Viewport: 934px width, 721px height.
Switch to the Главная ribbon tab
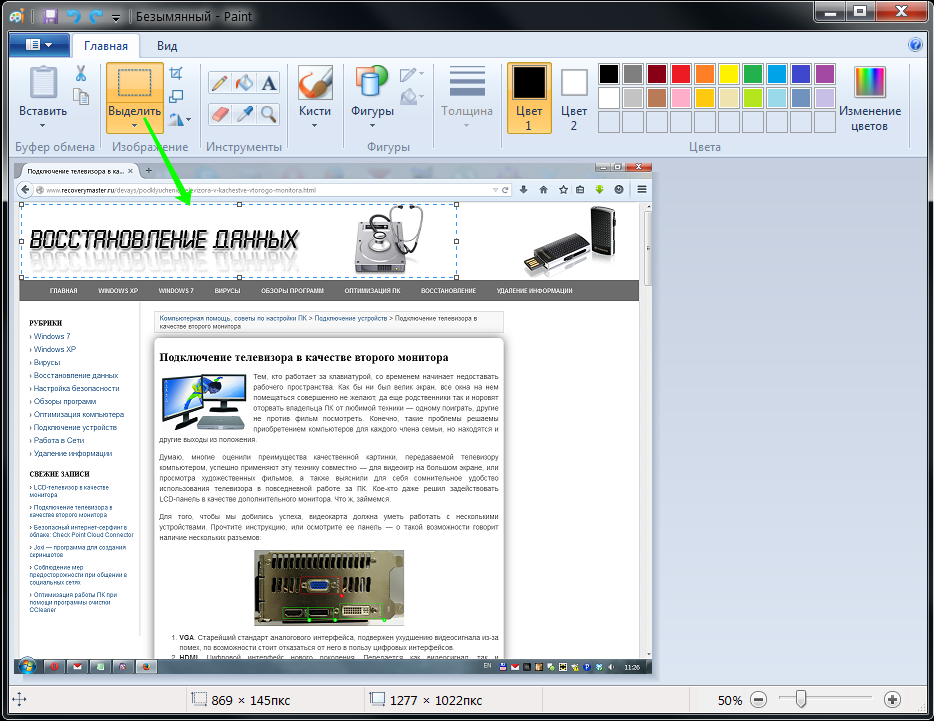point(106,46)
